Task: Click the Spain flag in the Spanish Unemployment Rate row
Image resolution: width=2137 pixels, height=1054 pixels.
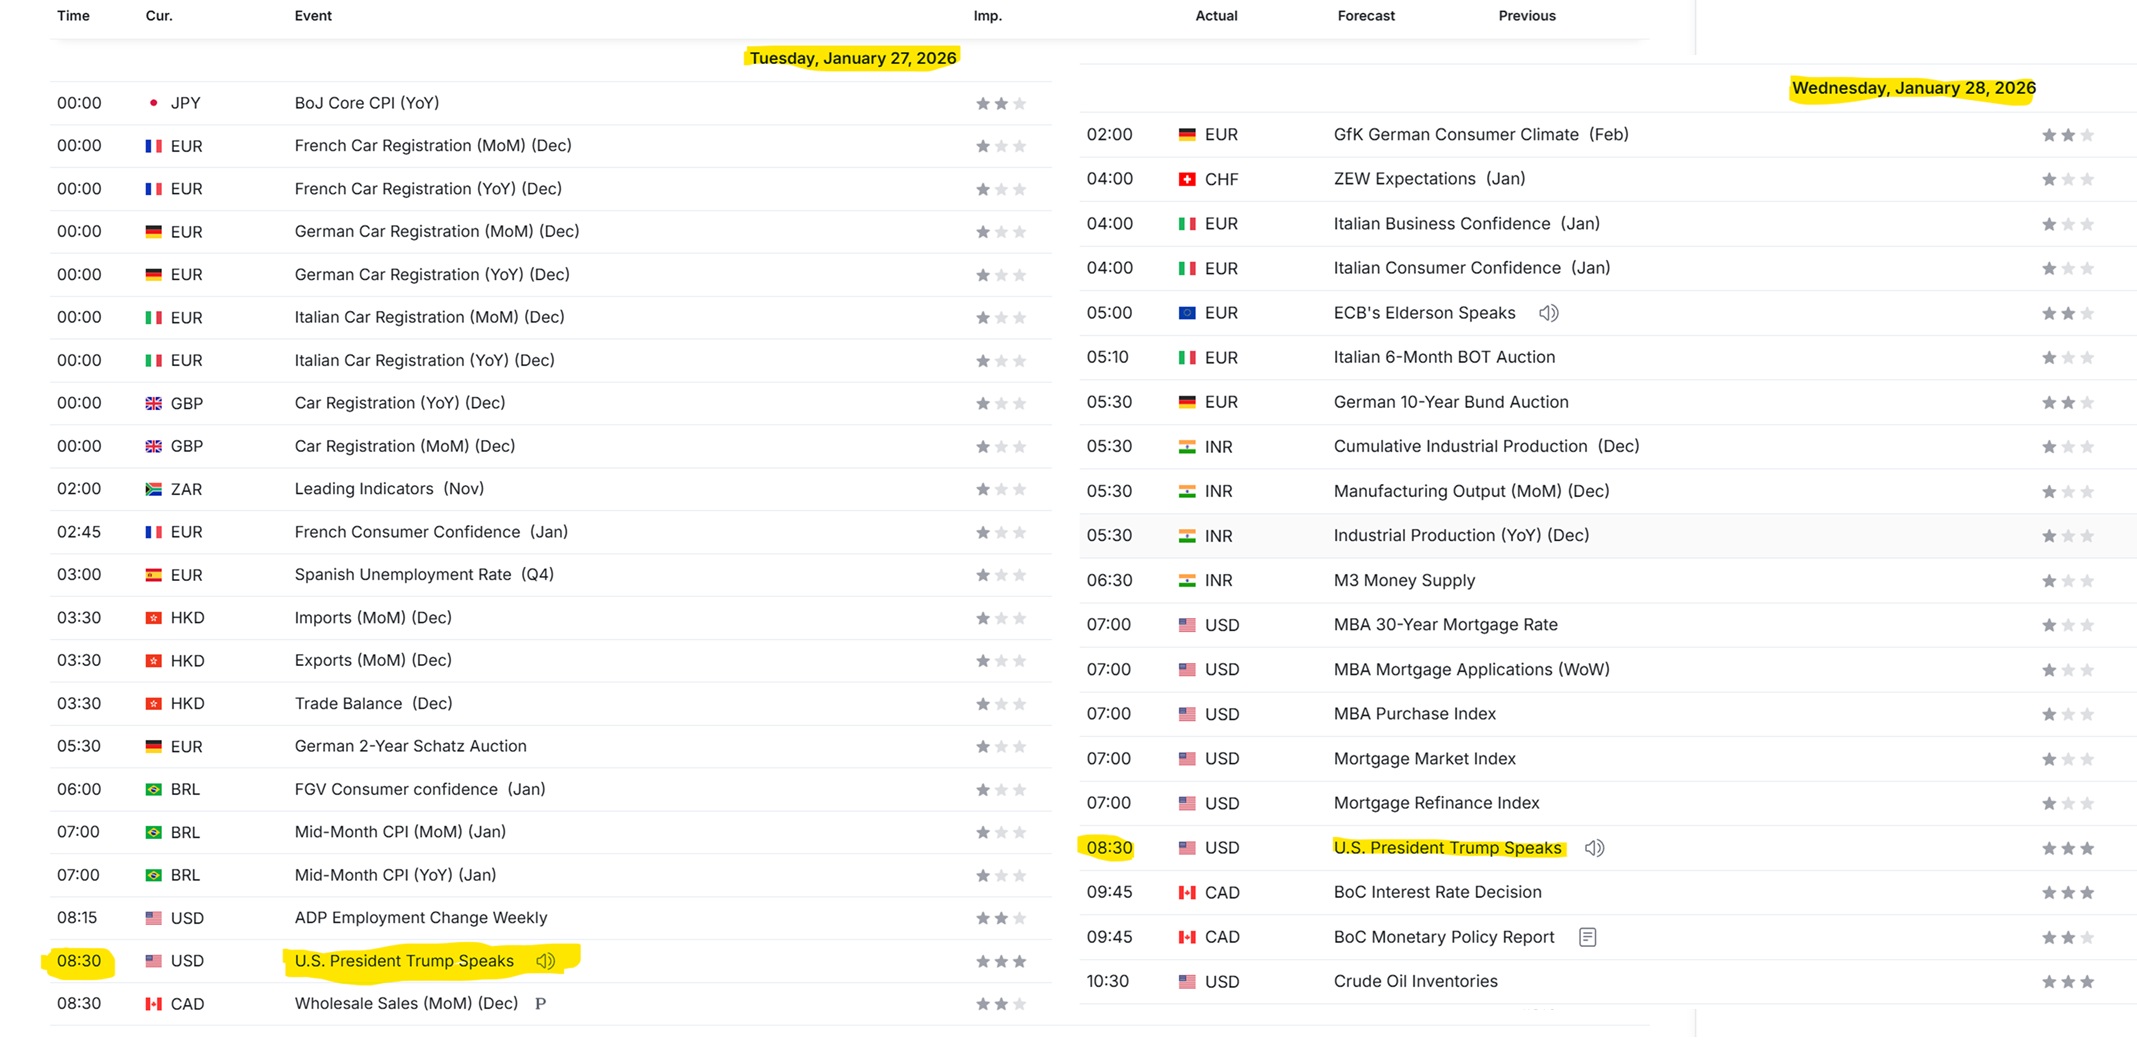Action: pos(153,575)
